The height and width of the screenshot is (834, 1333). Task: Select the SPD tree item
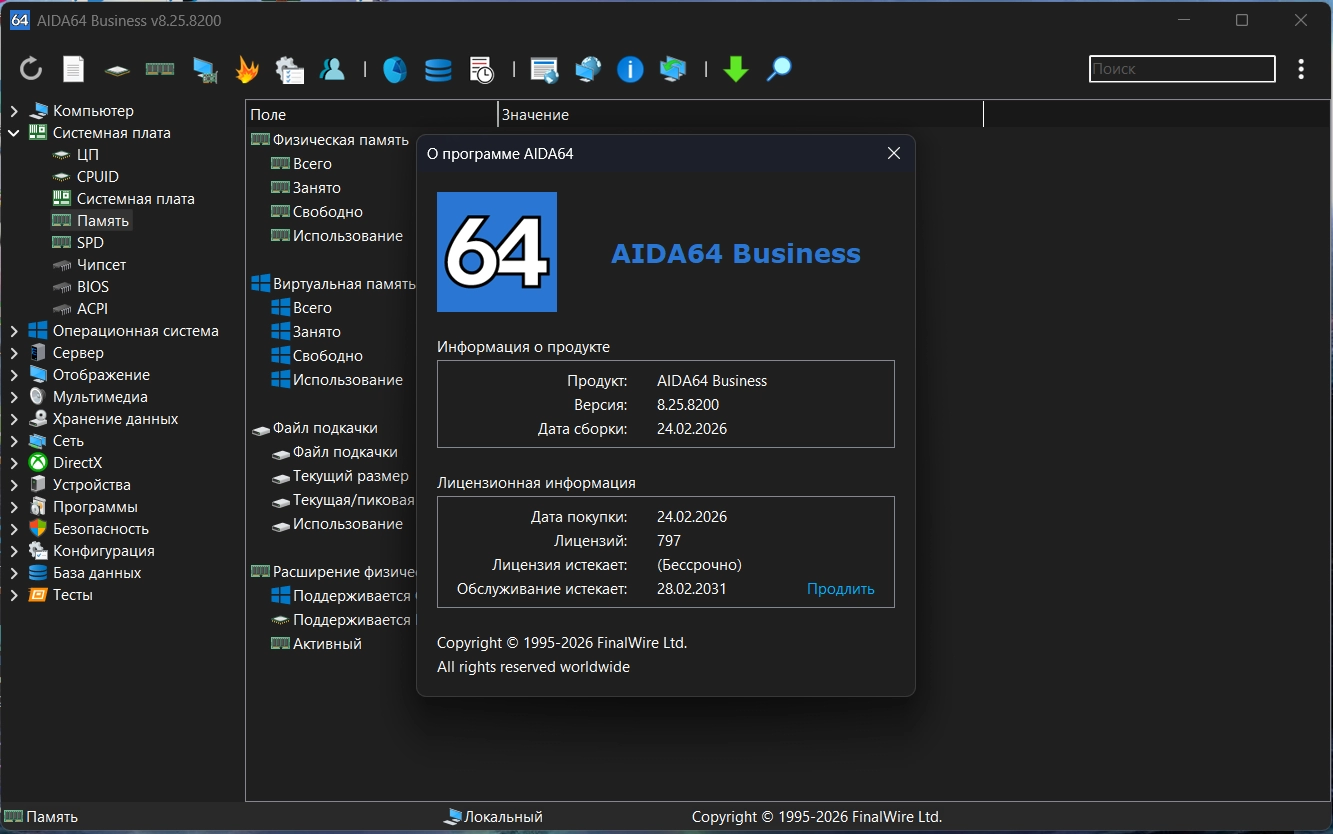[x=90, y=243]
